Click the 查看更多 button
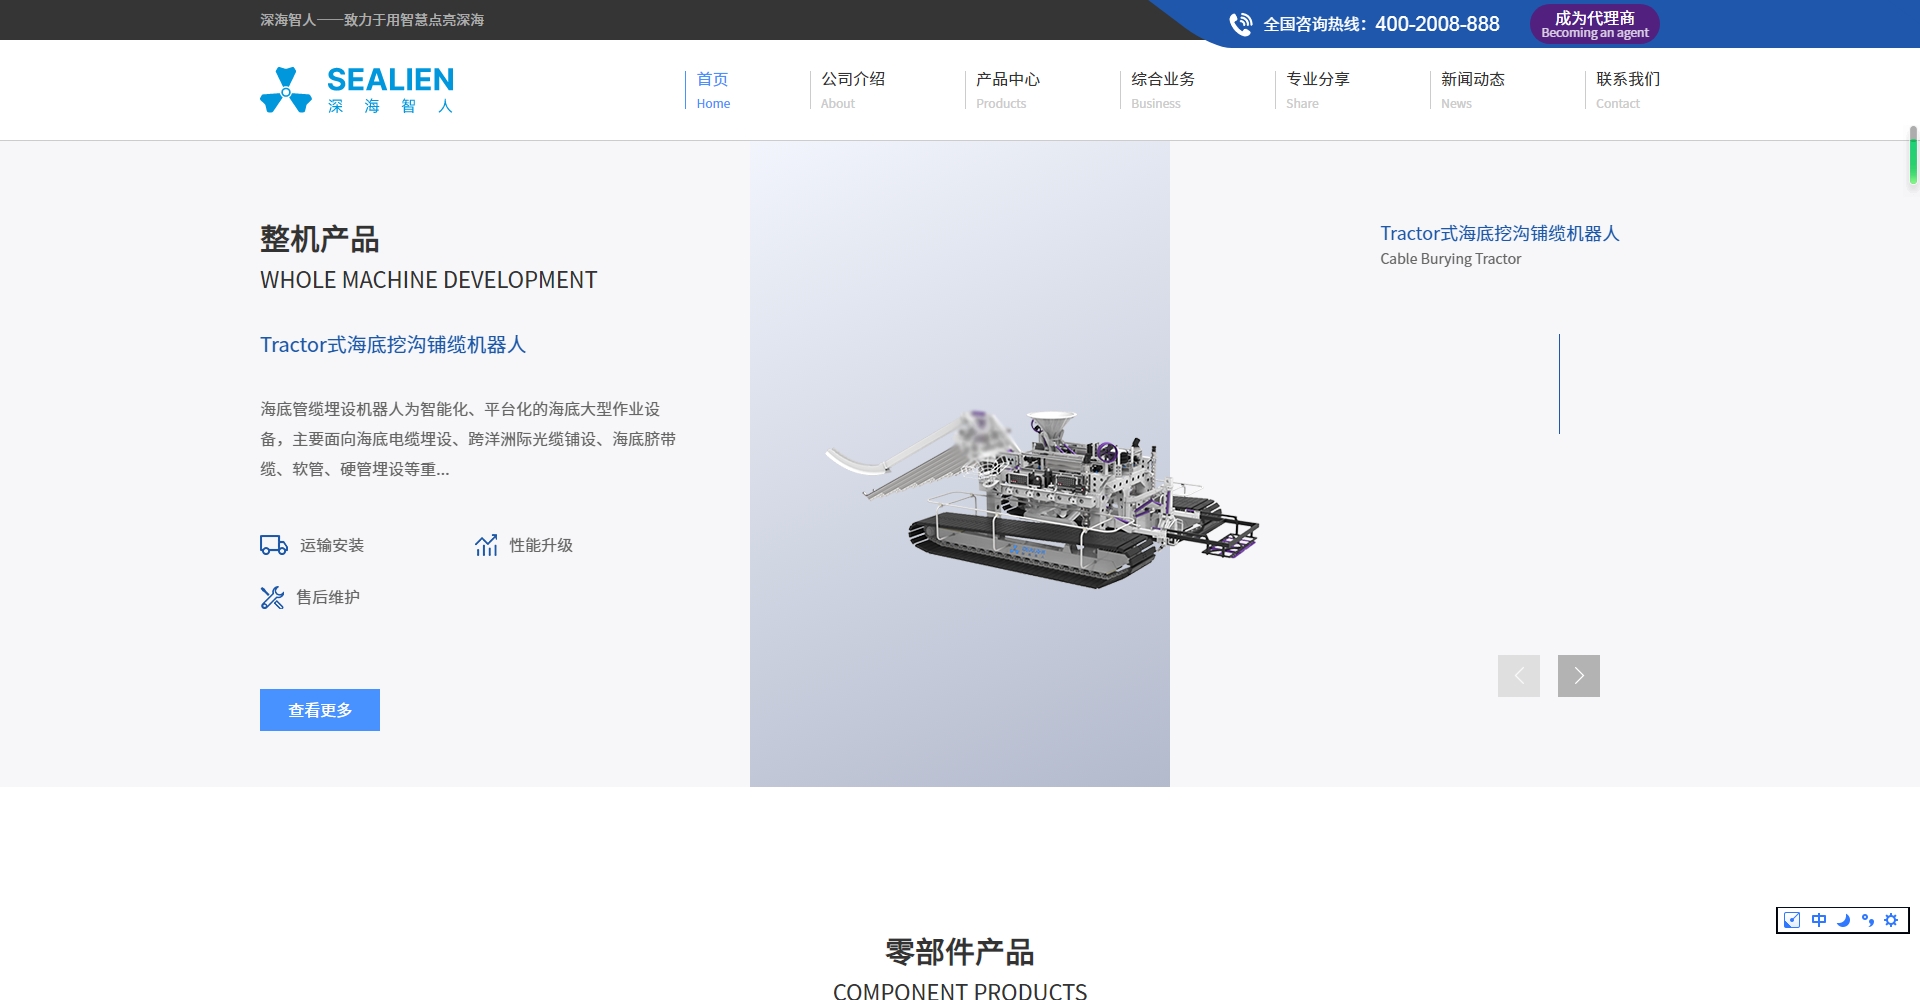The height and width of the screenshot is (1000, 1920). click(320, 710)
